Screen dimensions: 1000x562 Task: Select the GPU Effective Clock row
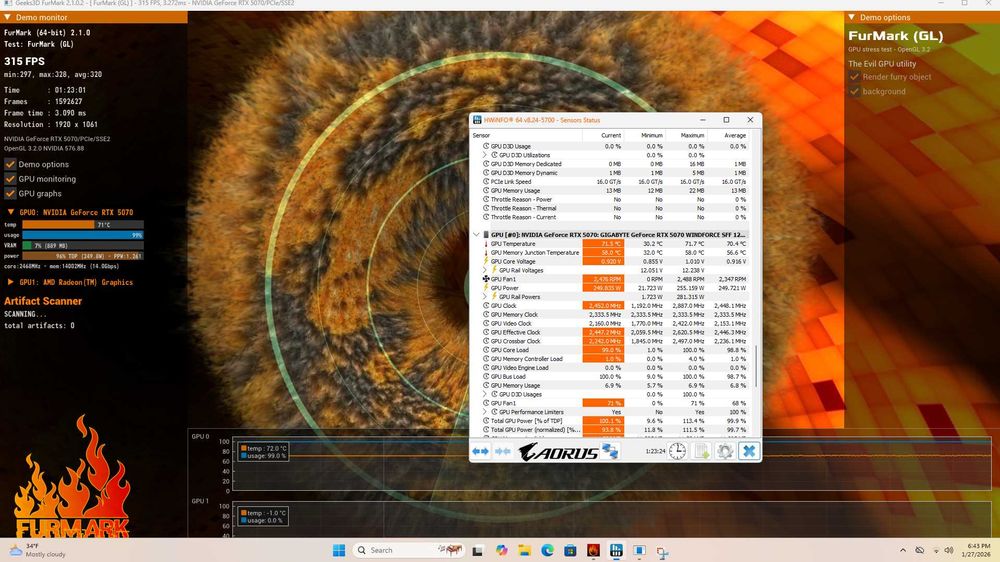point(615,332)
